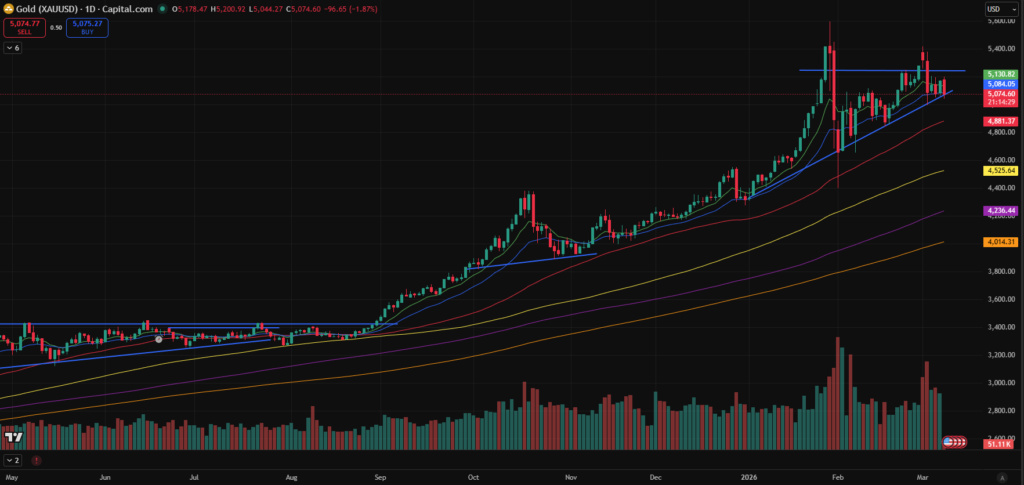Viewport: 1024px width, 485px height.
Task: Open the USD currency dropdown
Action: coord(995,9)
